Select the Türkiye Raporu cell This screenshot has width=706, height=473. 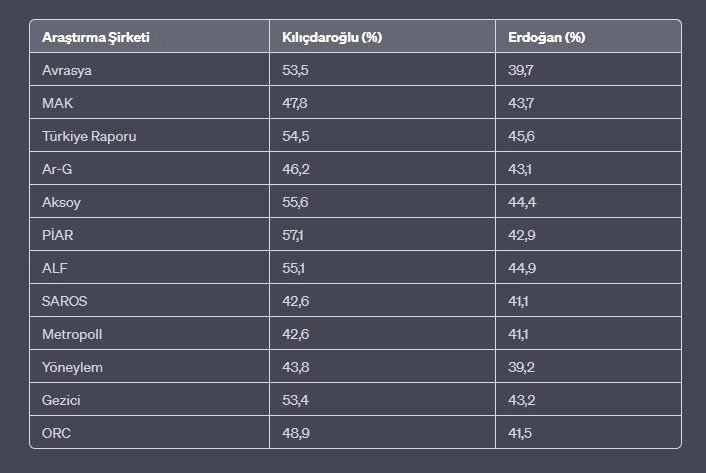tap(149, 135)
